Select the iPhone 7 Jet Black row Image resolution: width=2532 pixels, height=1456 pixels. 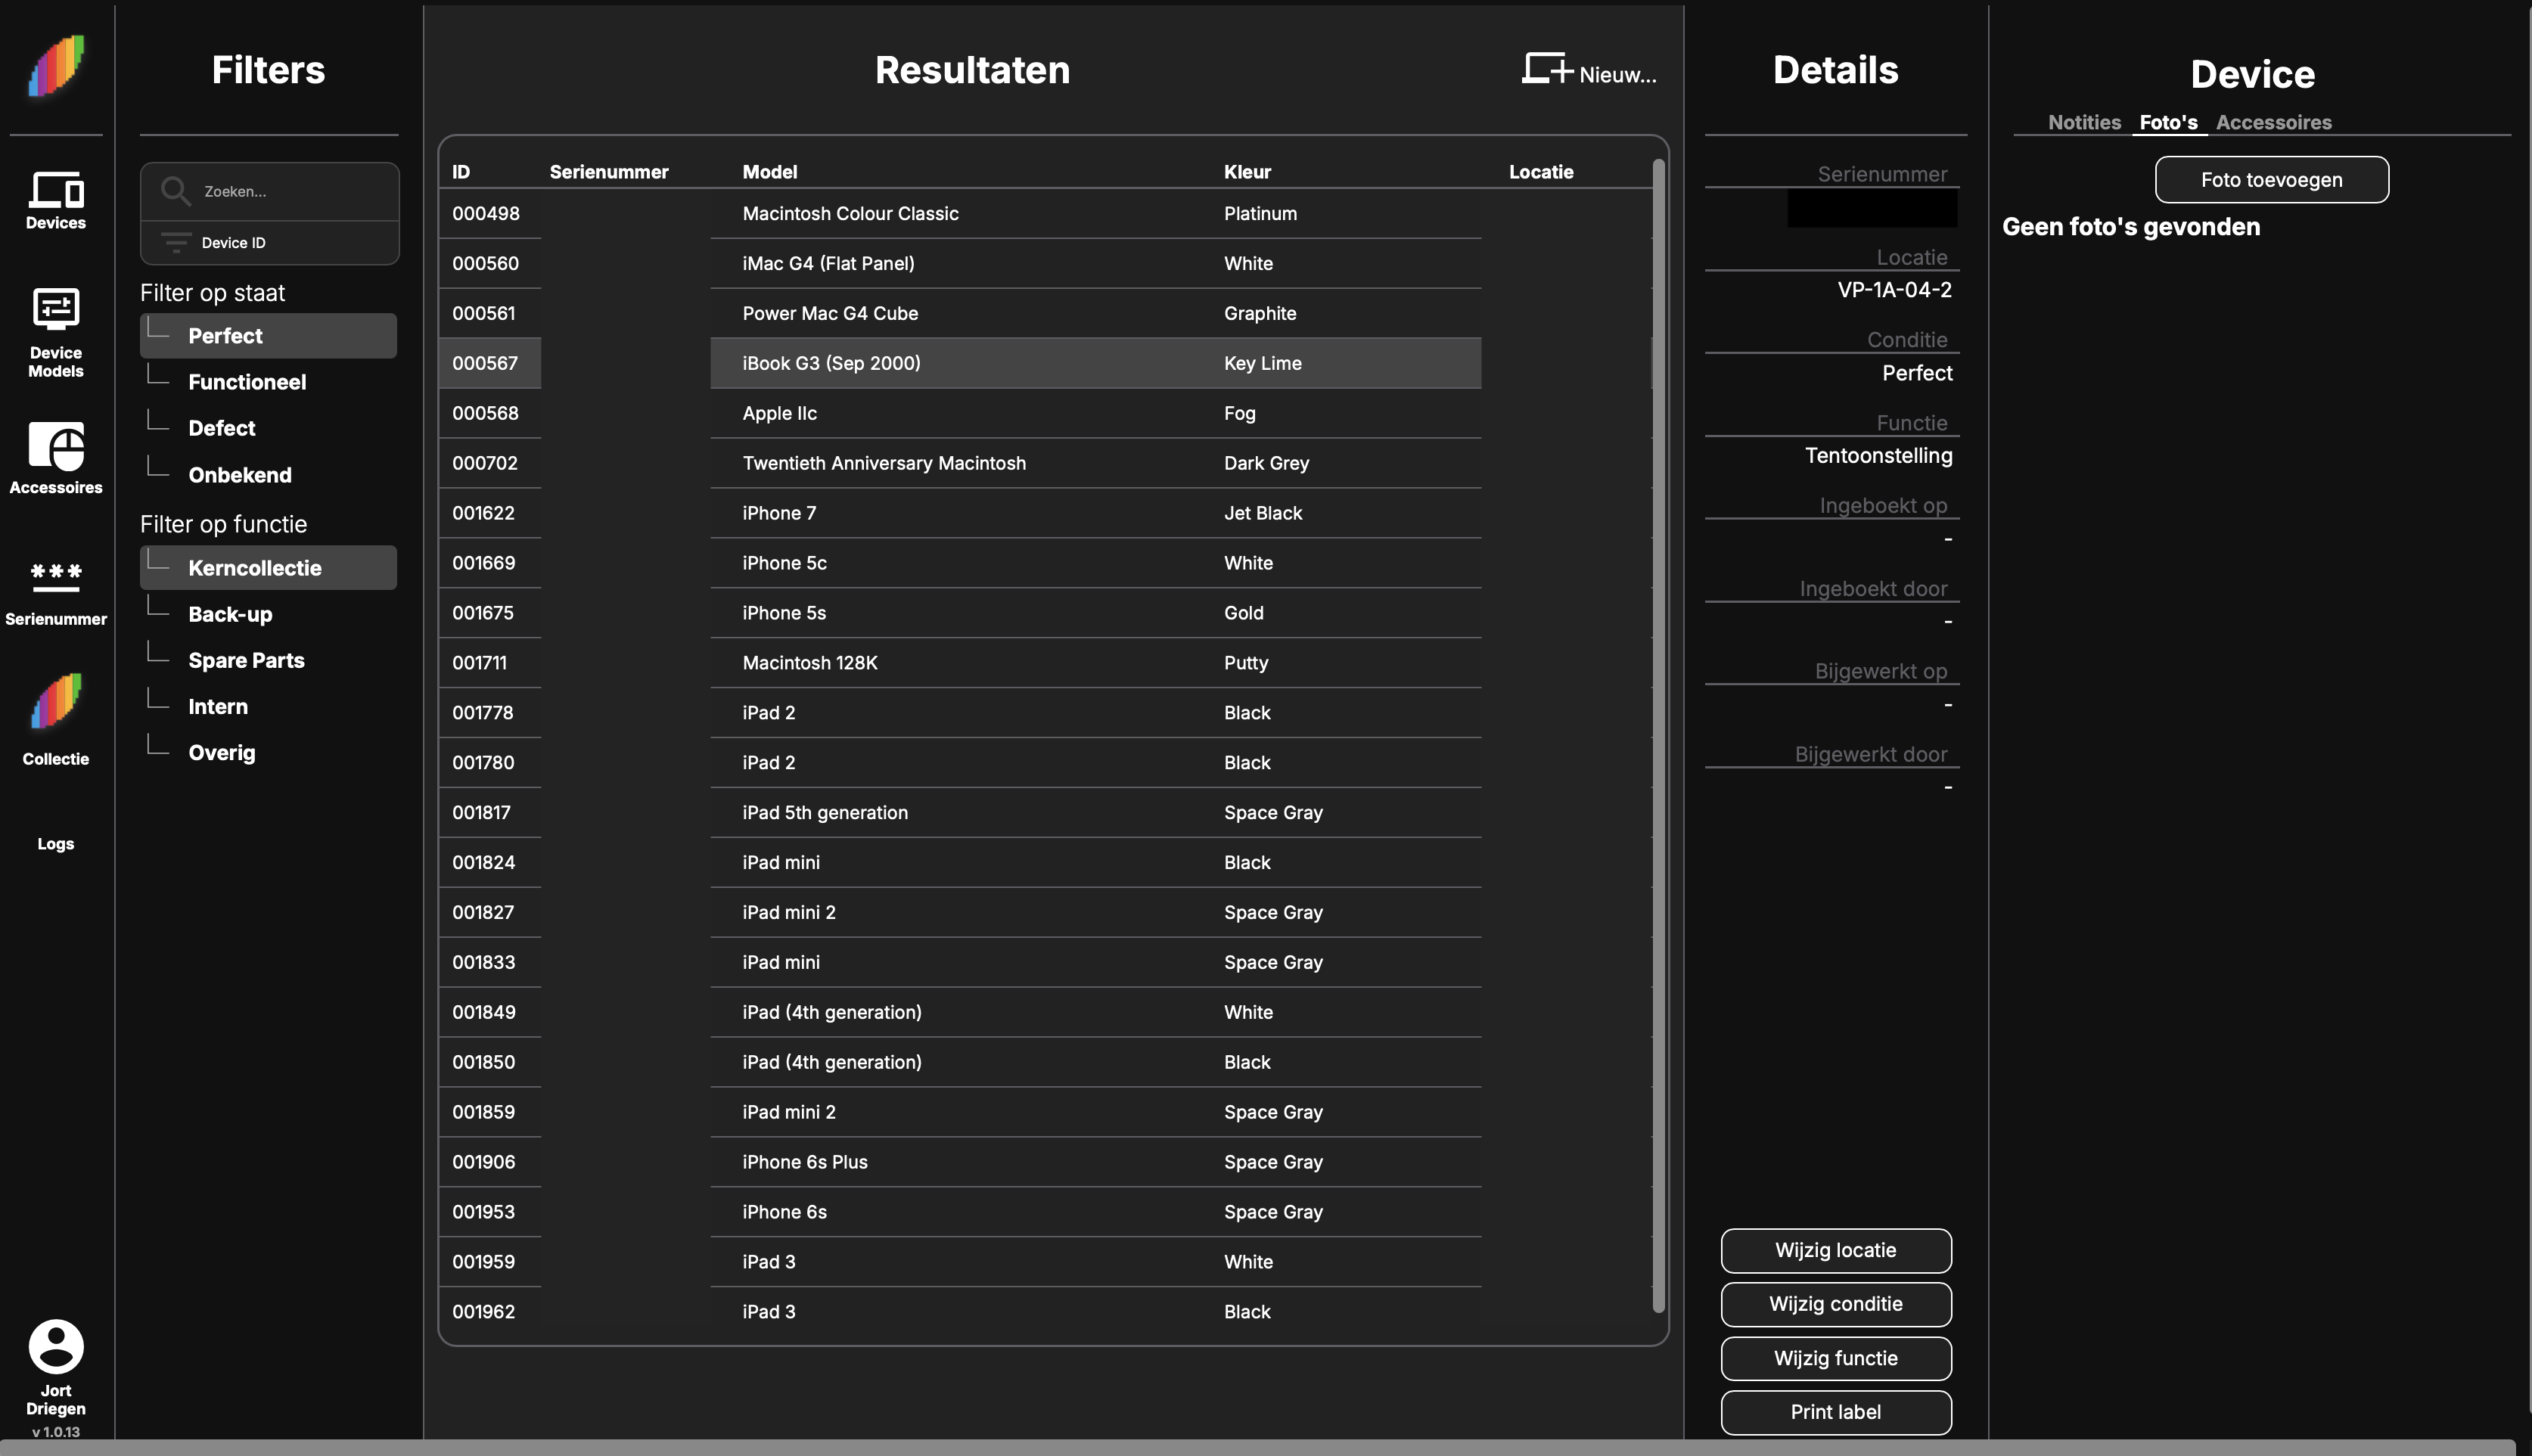point(1000,513)
